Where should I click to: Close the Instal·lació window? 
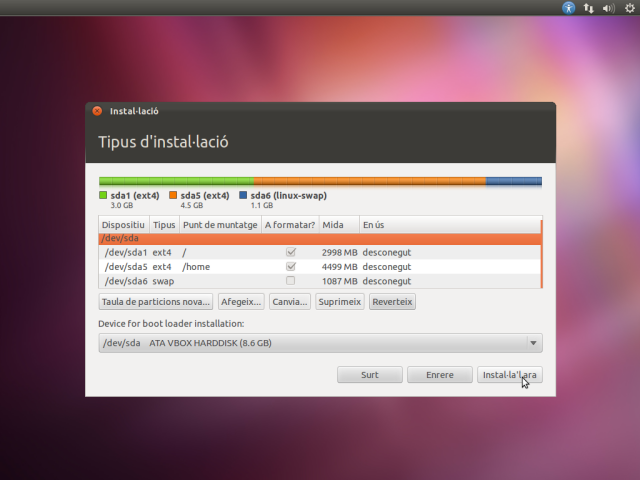coord(97,111)
